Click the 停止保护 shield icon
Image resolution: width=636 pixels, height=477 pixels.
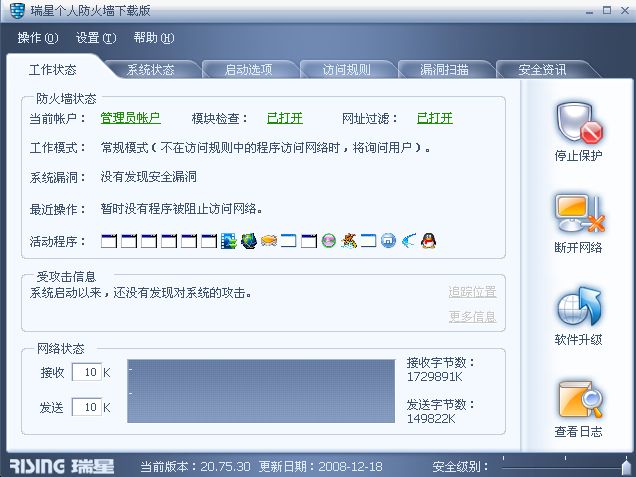579,123
